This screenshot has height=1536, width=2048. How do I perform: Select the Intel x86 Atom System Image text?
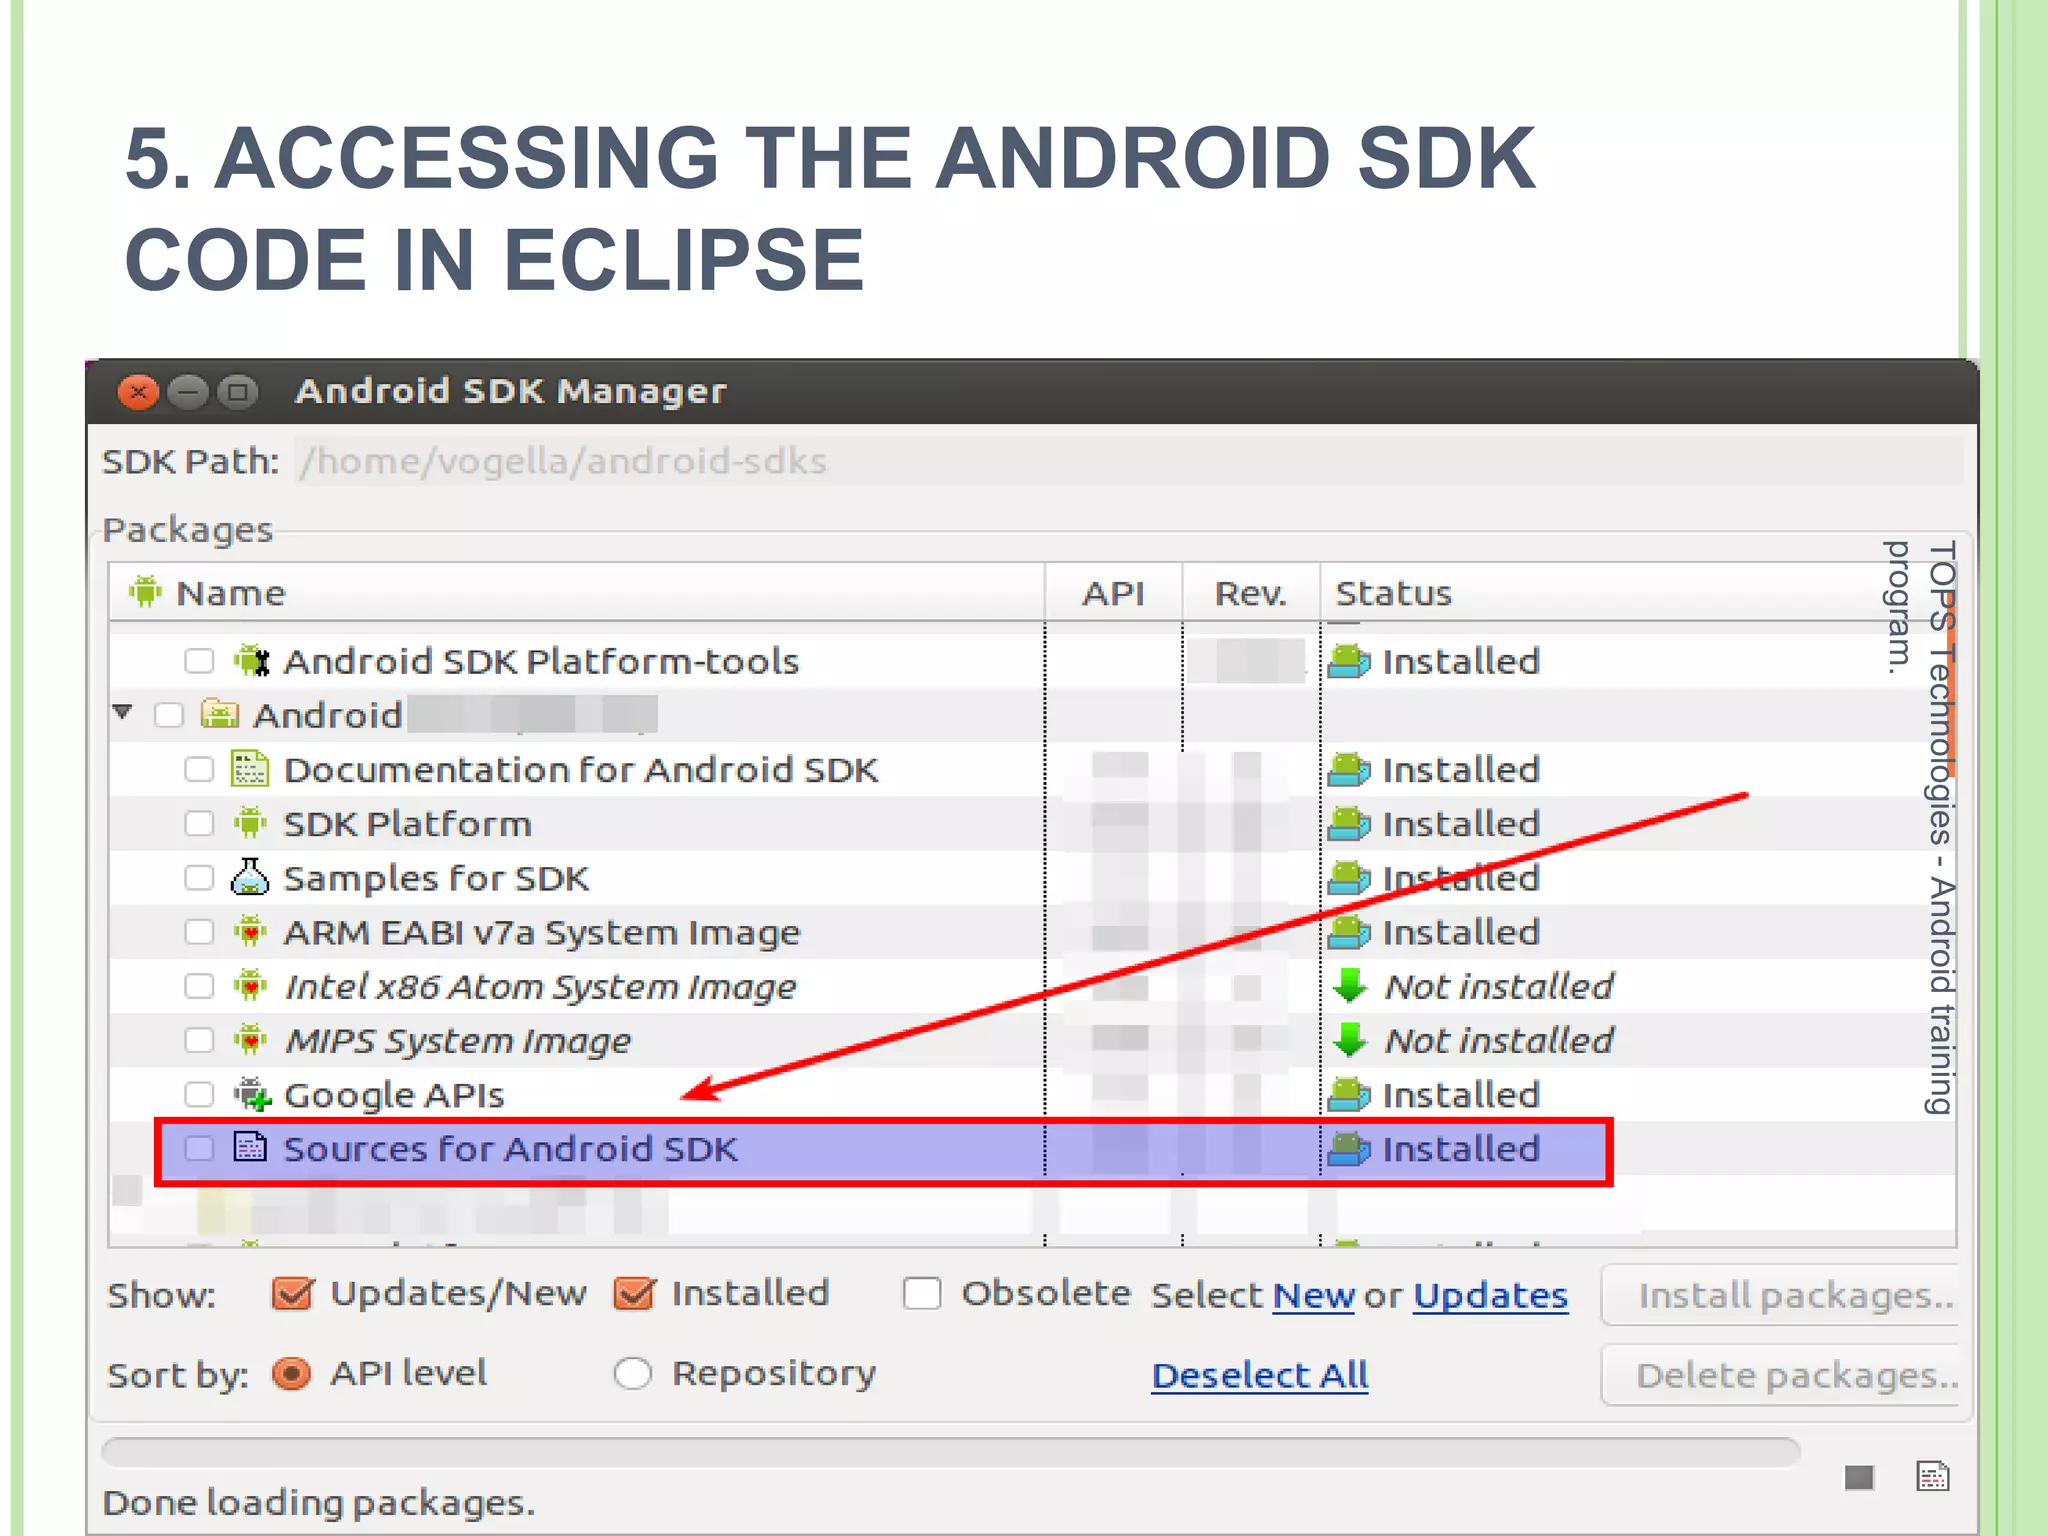pyautogui.click(x=540, y=986)
